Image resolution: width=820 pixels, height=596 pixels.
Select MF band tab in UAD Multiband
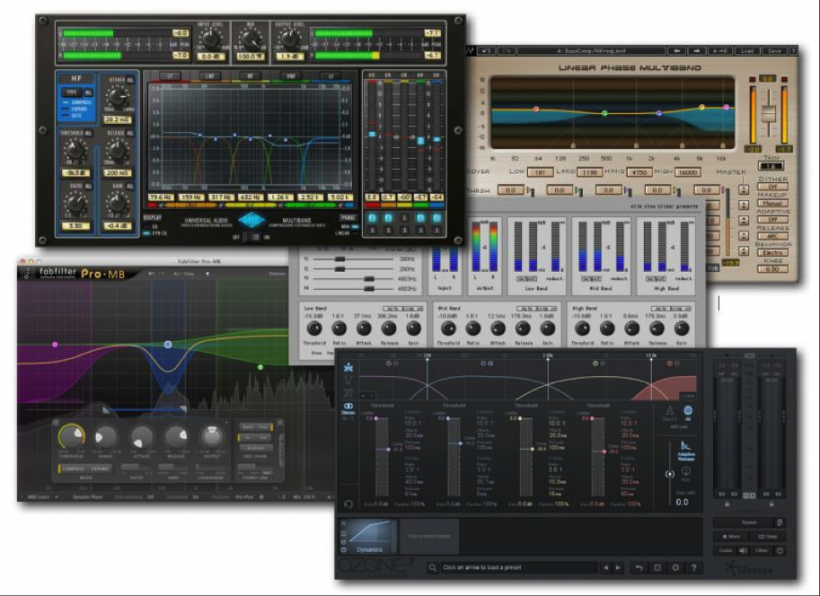tap(250, 76)
